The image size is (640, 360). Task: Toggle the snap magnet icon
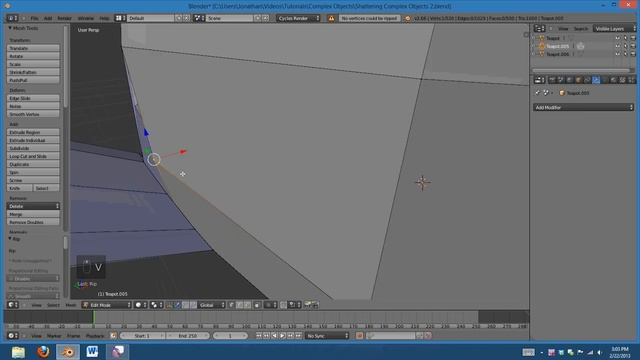pyautogui.click(x=283, y=305)
